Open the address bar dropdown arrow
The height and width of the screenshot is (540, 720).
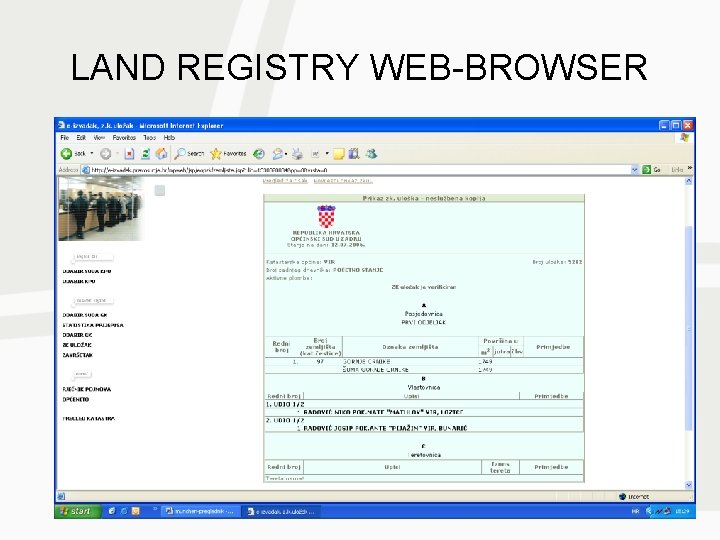tap(635, 169)
